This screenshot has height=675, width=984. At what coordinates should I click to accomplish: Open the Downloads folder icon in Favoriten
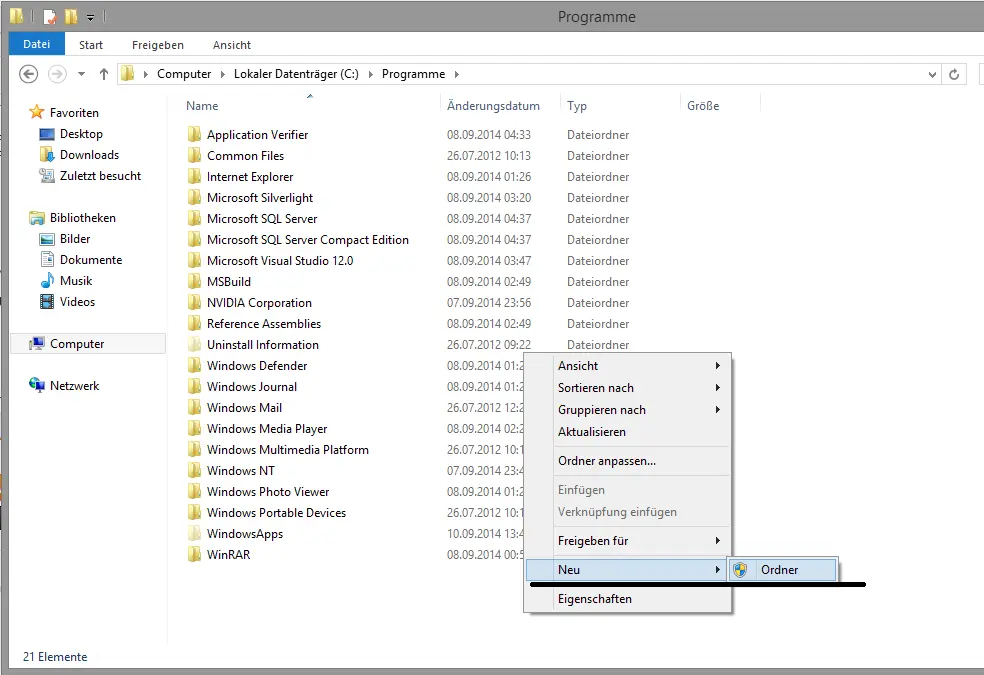tap(46, 155)
